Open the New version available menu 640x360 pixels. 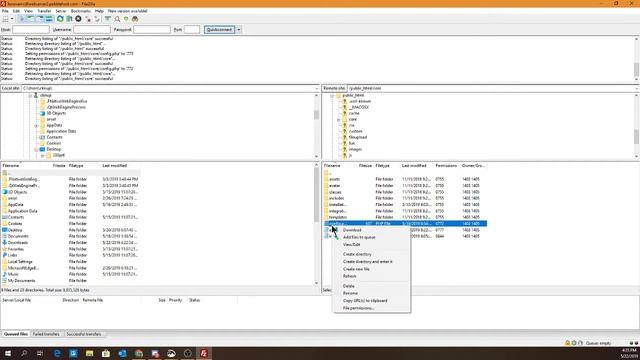click(x=127, y=11)
